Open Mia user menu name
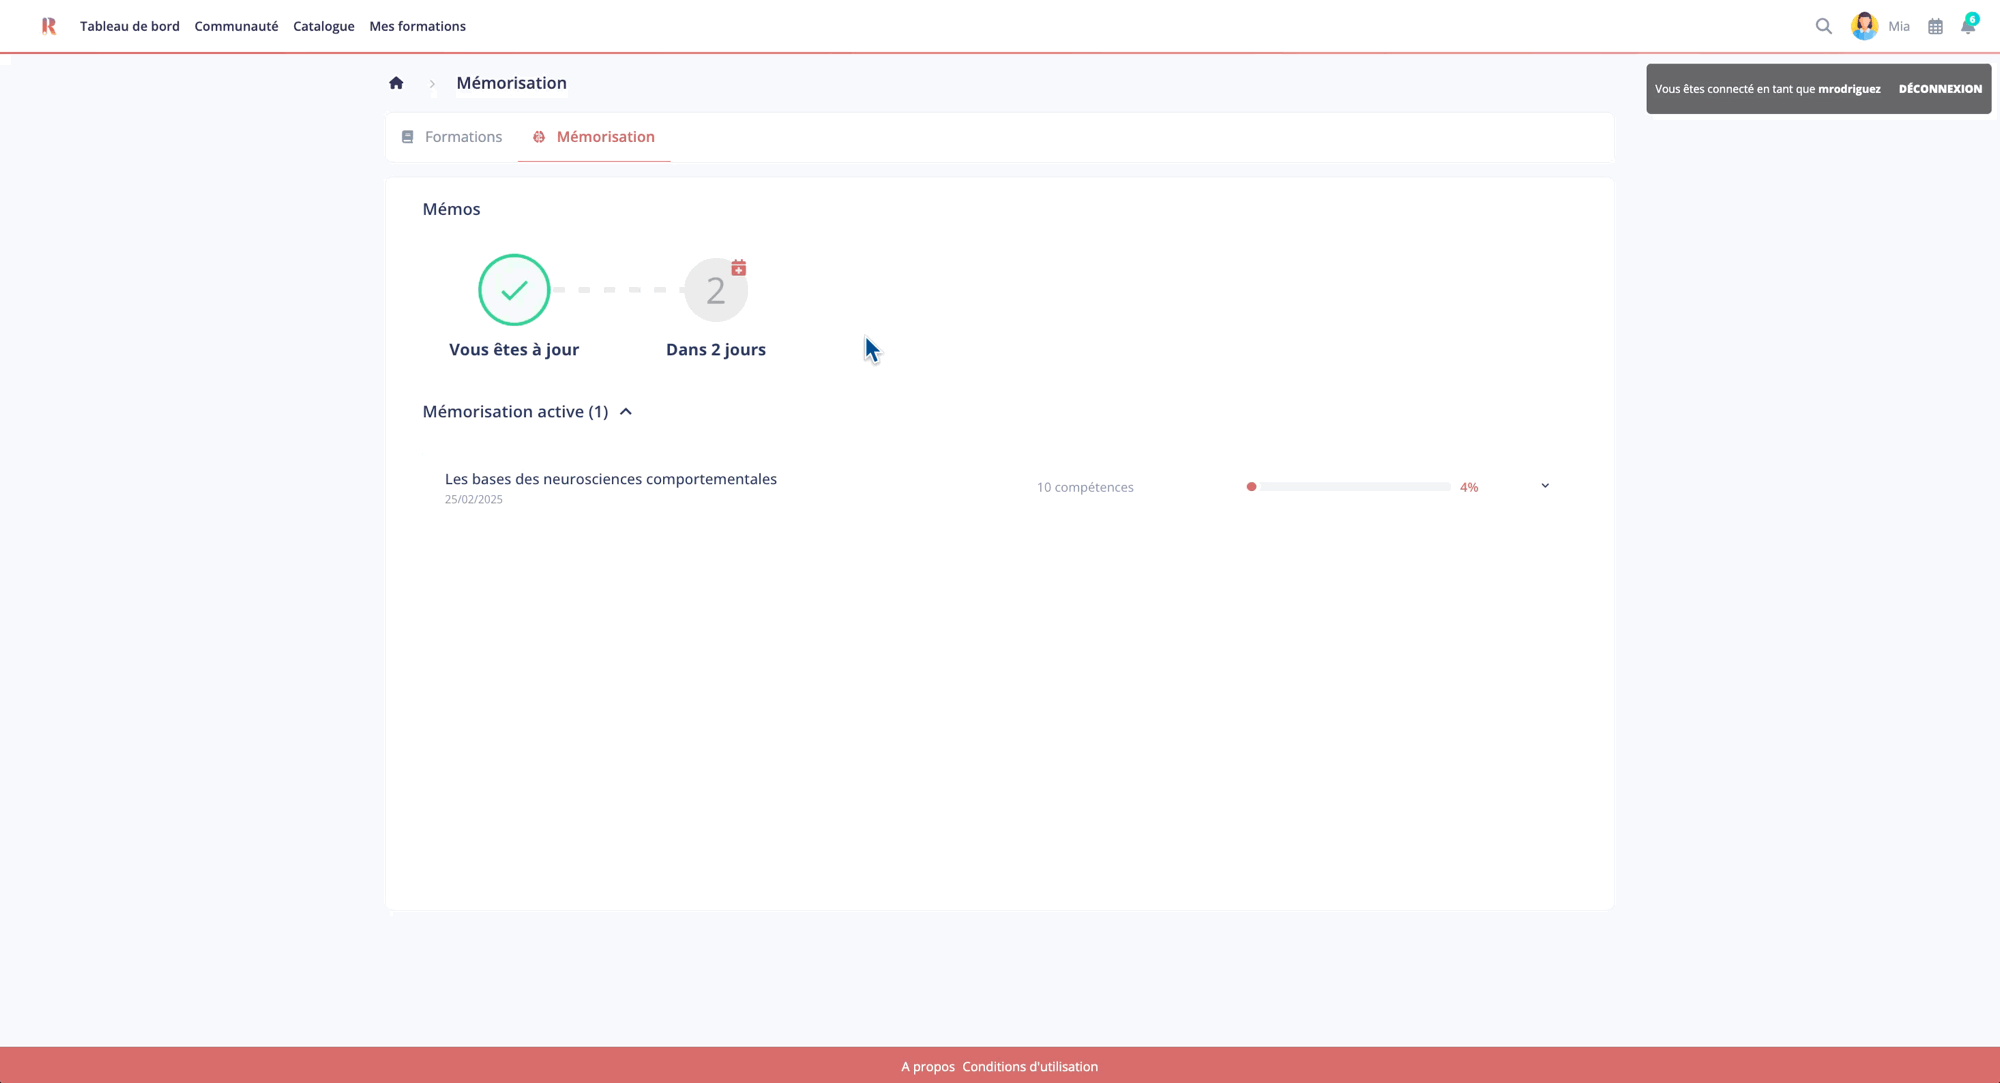 coord(1898,27)
